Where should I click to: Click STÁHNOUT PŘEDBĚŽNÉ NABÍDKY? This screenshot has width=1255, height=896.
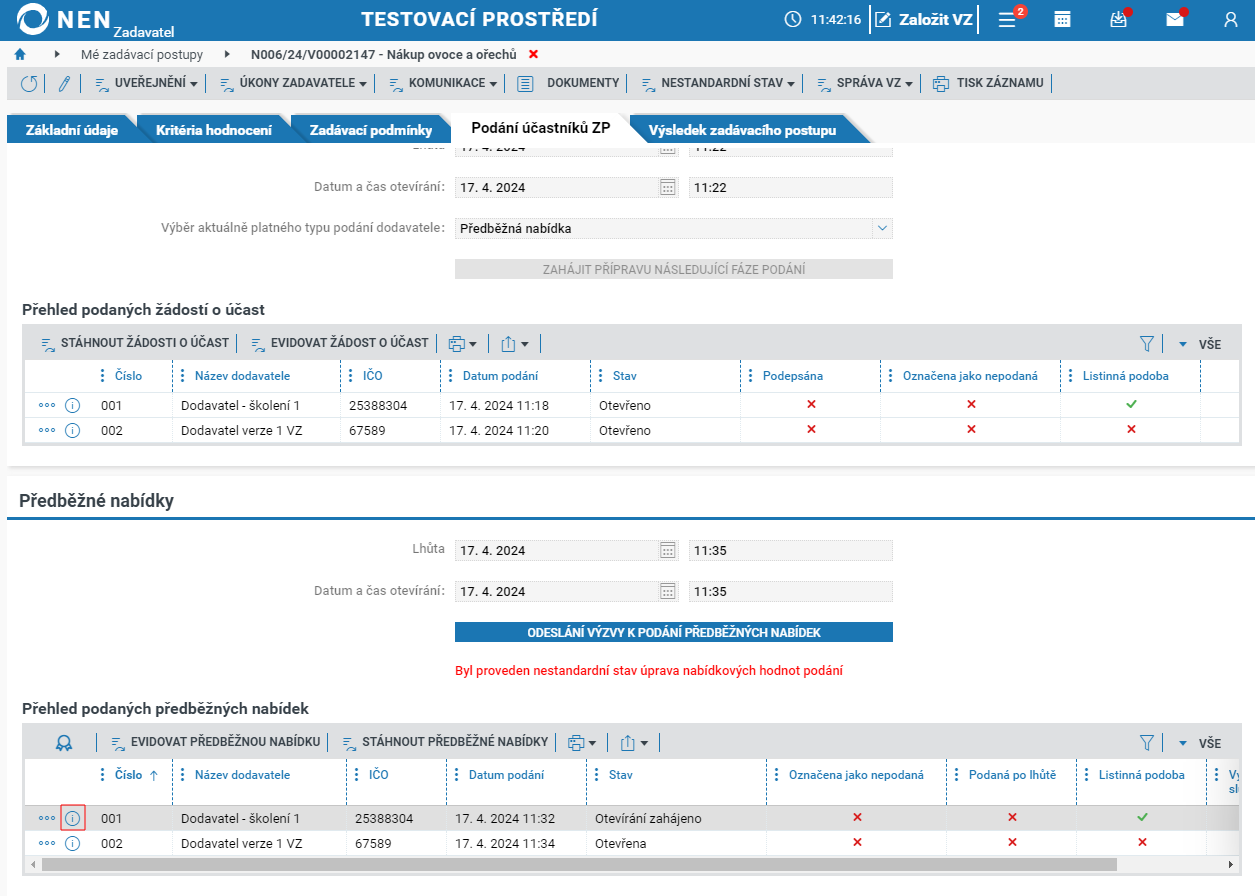pos(445,742)
